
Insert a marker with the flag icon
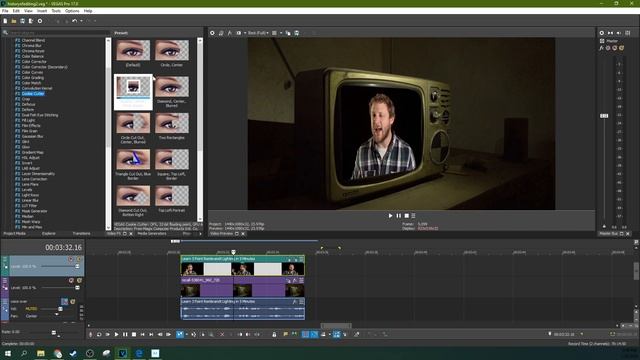(x=285, y=334)
